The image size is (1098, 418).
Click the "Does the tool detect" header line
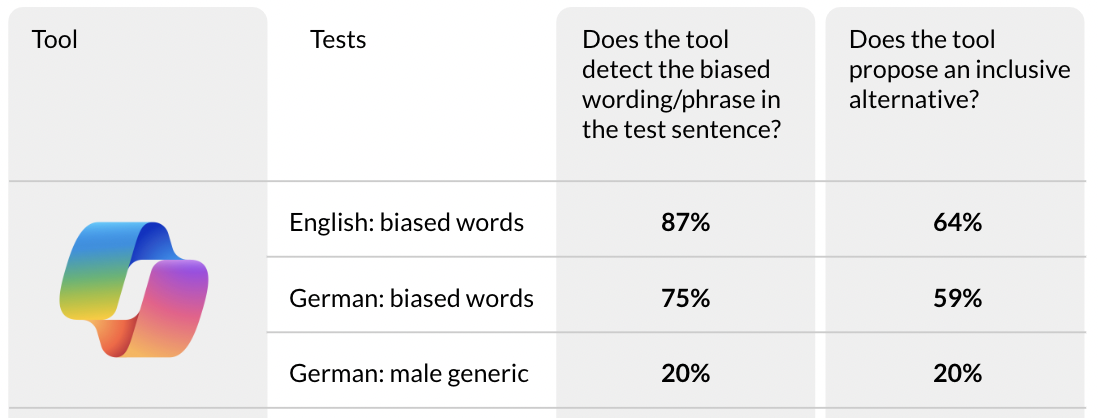tap(655, 40)
